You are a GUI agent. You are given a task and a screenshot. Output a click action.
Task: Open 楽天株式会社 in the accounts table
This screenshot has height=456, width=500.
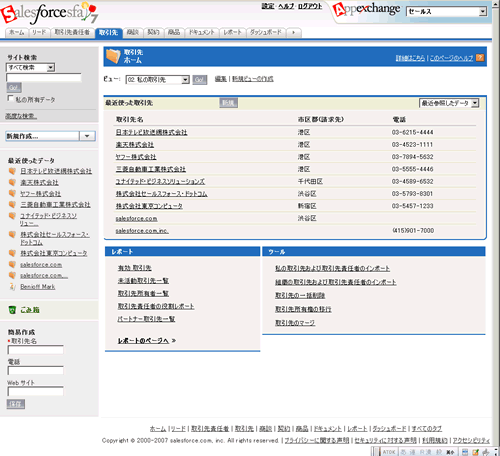click(135, 145)
